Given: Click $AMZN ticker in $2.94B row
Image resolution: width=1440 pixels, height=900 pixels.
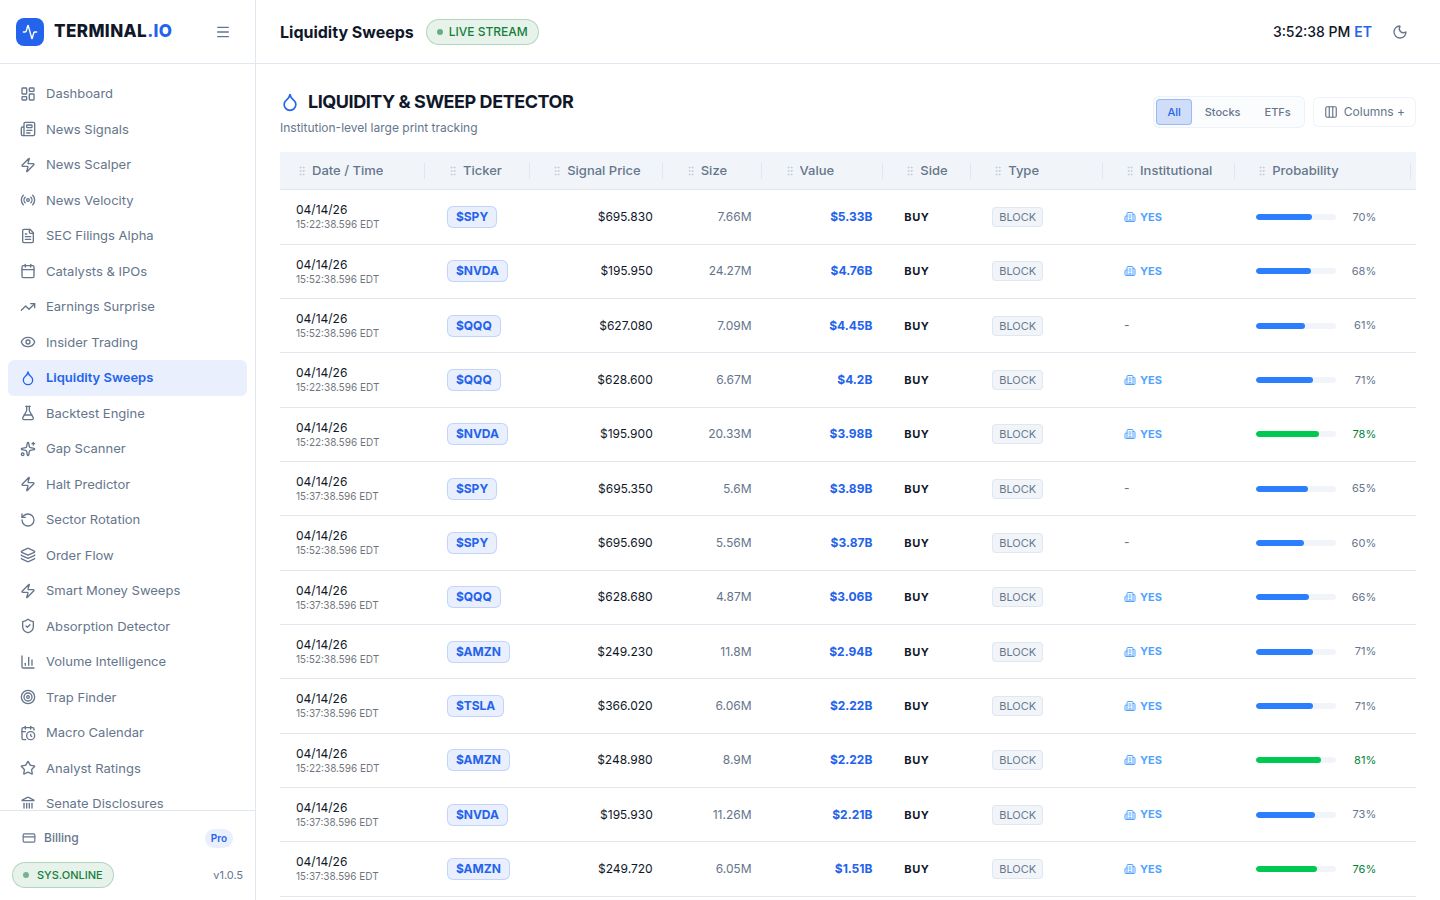Looking at the screenshot, I should [x=478, y=652].
